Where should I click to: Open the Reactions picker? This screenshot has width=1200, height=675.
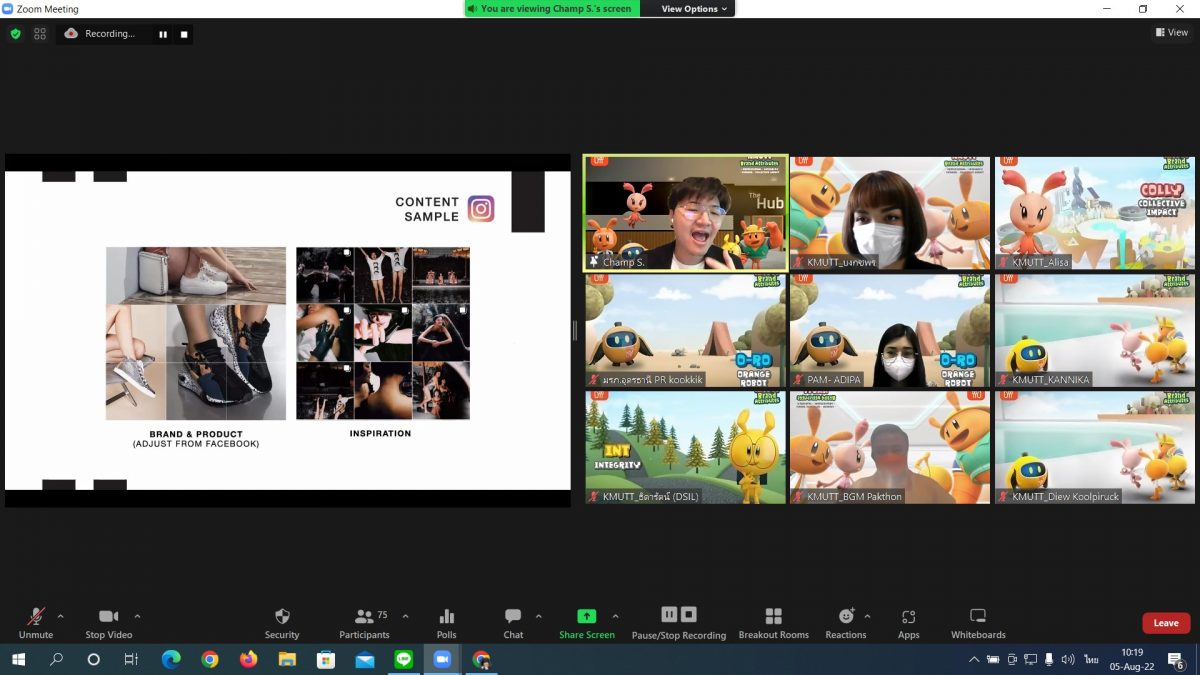point(846,622)
